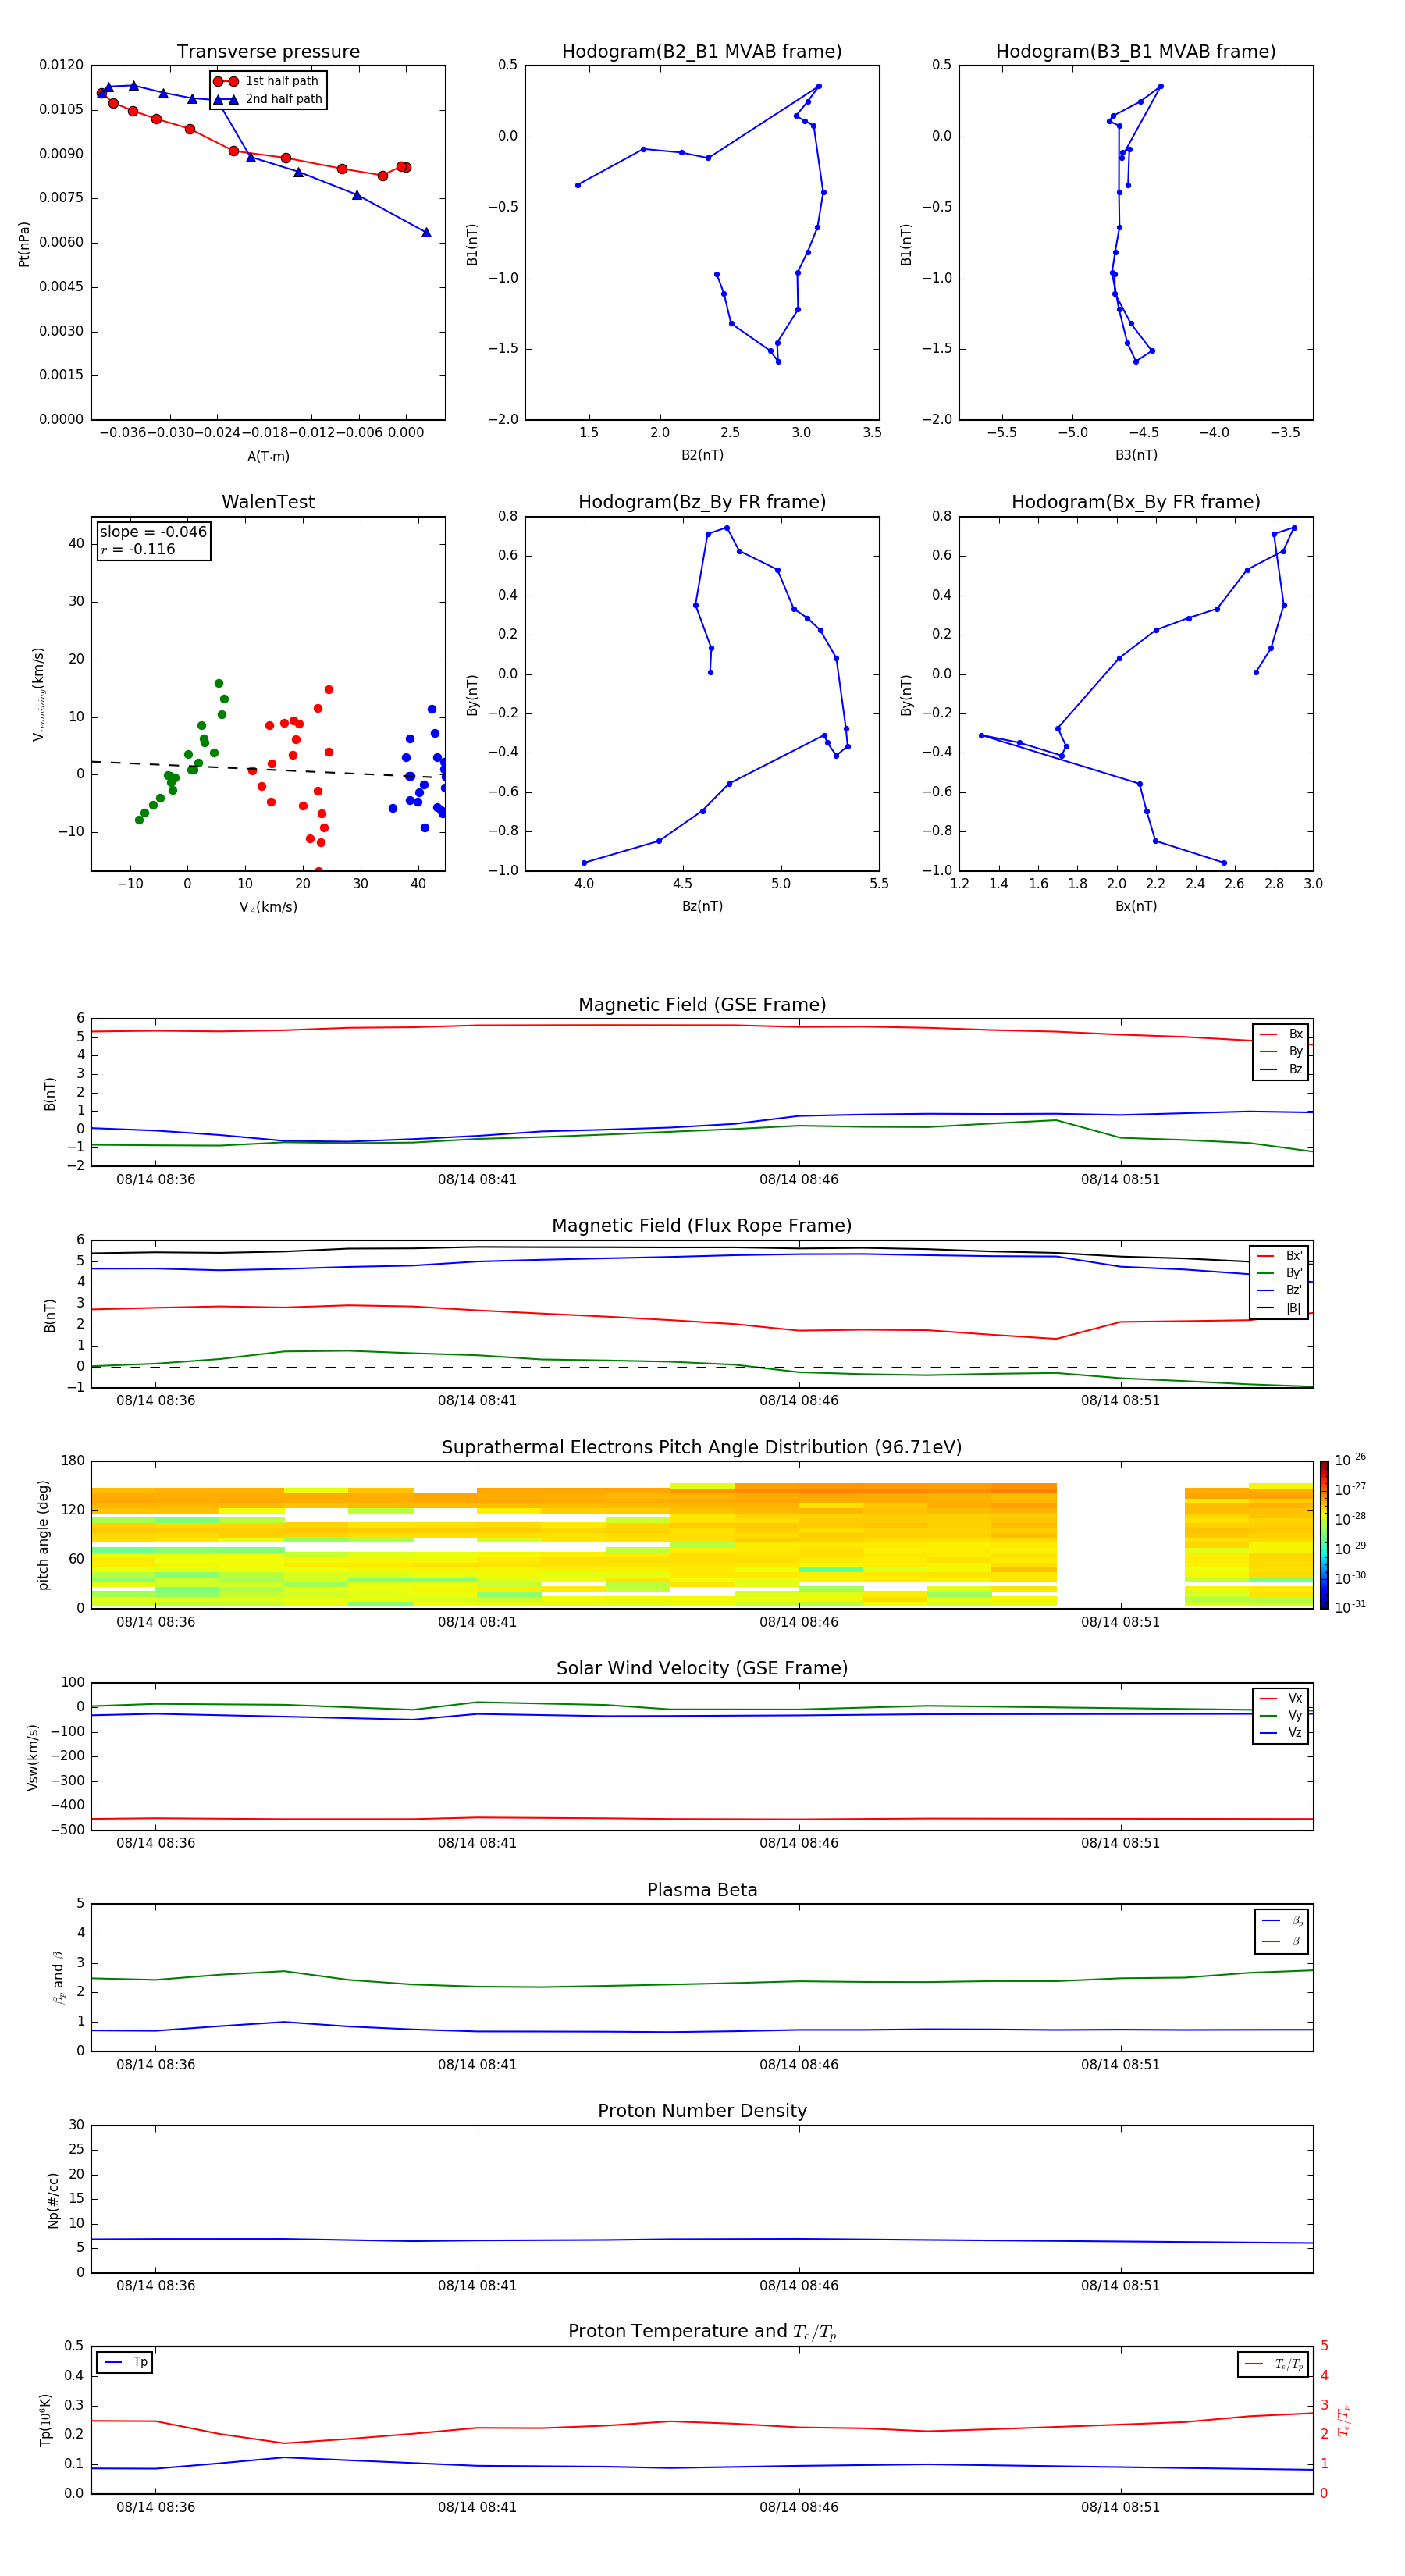Select the β_p entry in Plasma Beta legend
This screenshot has width=1405, height=2576.
pyautogui.click(x=1282, y=1921)
